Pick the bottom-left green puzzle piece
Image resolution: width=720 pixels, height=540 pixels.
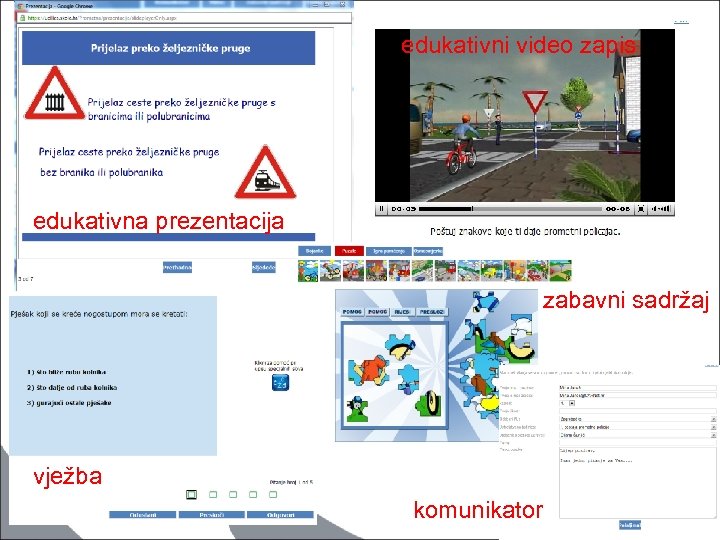point(357,410)
